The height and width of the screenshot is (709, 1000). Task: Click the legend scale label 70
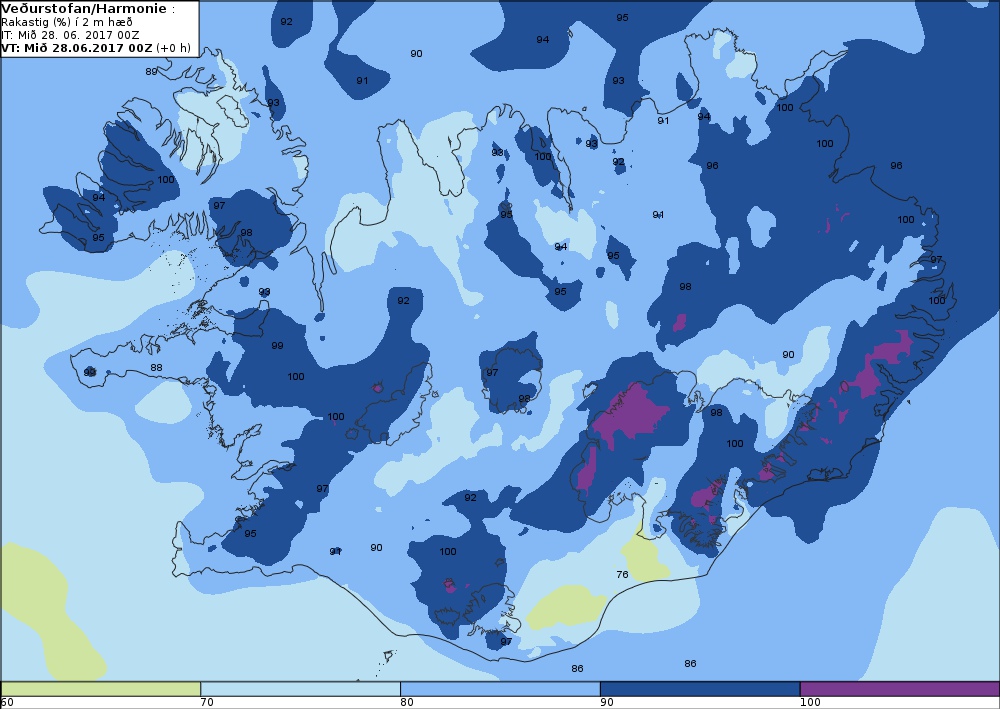pos(207,703)
